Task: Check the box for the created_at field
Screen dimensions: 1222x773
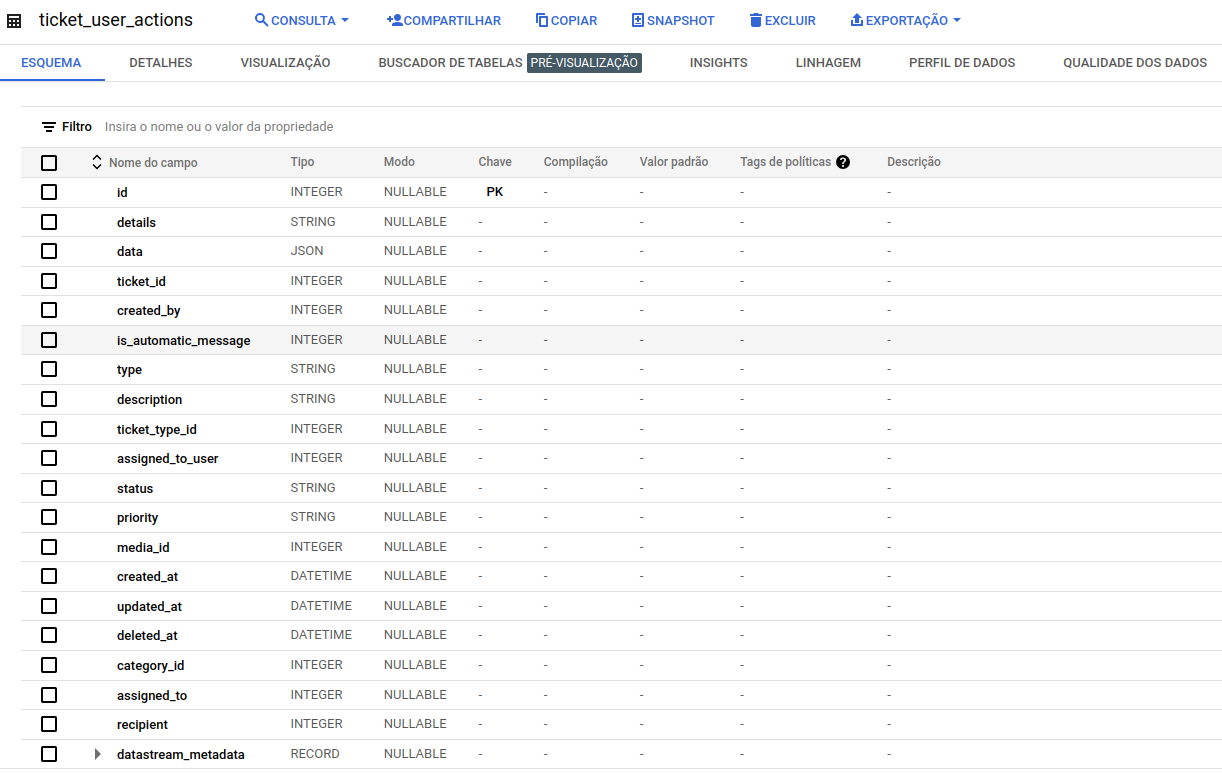Action: [x=49, y=576]
